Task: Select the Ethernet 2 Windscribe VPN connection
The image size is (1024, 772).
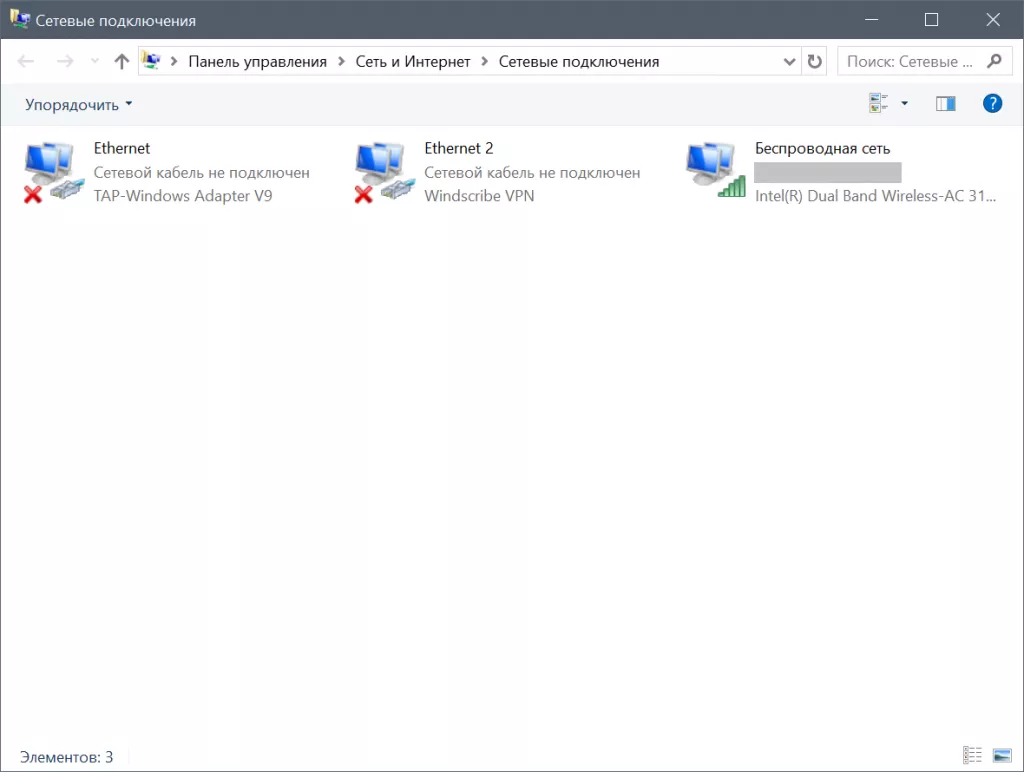Action: (x=459, y=148)
